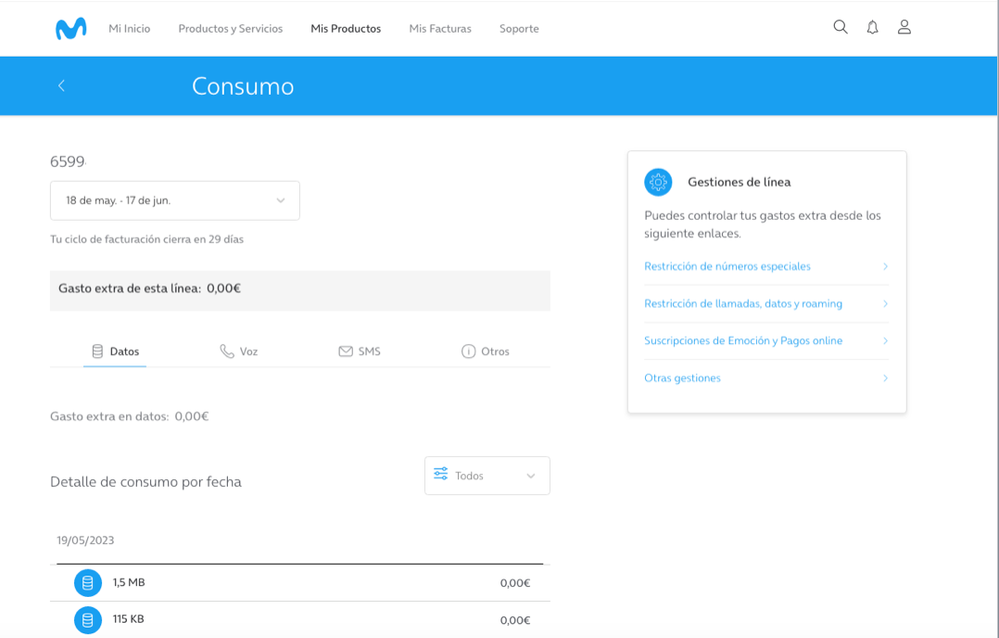Expand Restricción de números especiales chevron
This screenshot has height=638, width=999.
click(885, 267)
